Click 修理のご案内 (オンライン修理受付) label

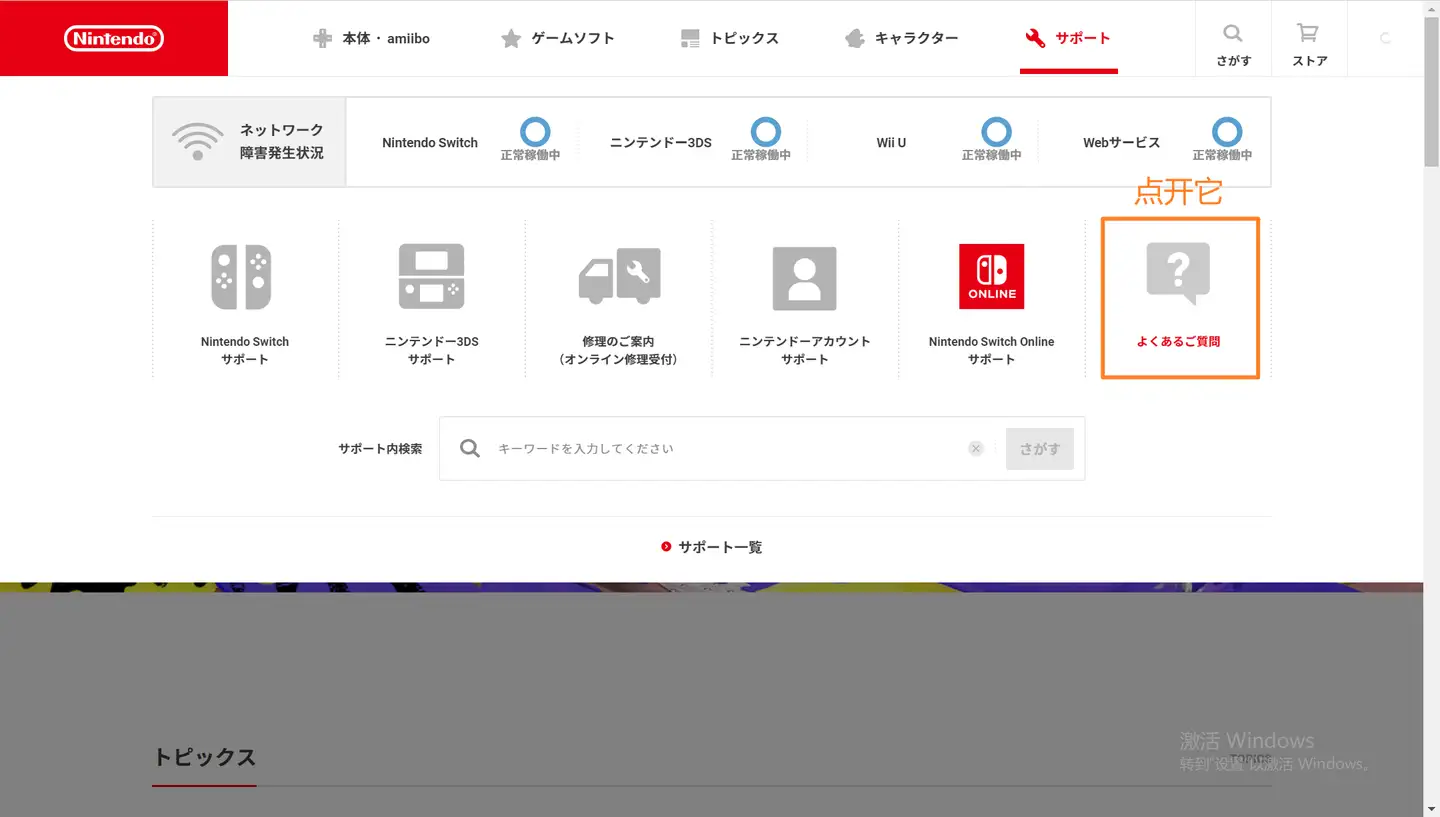pyautogui.click(x=618, y=350)
